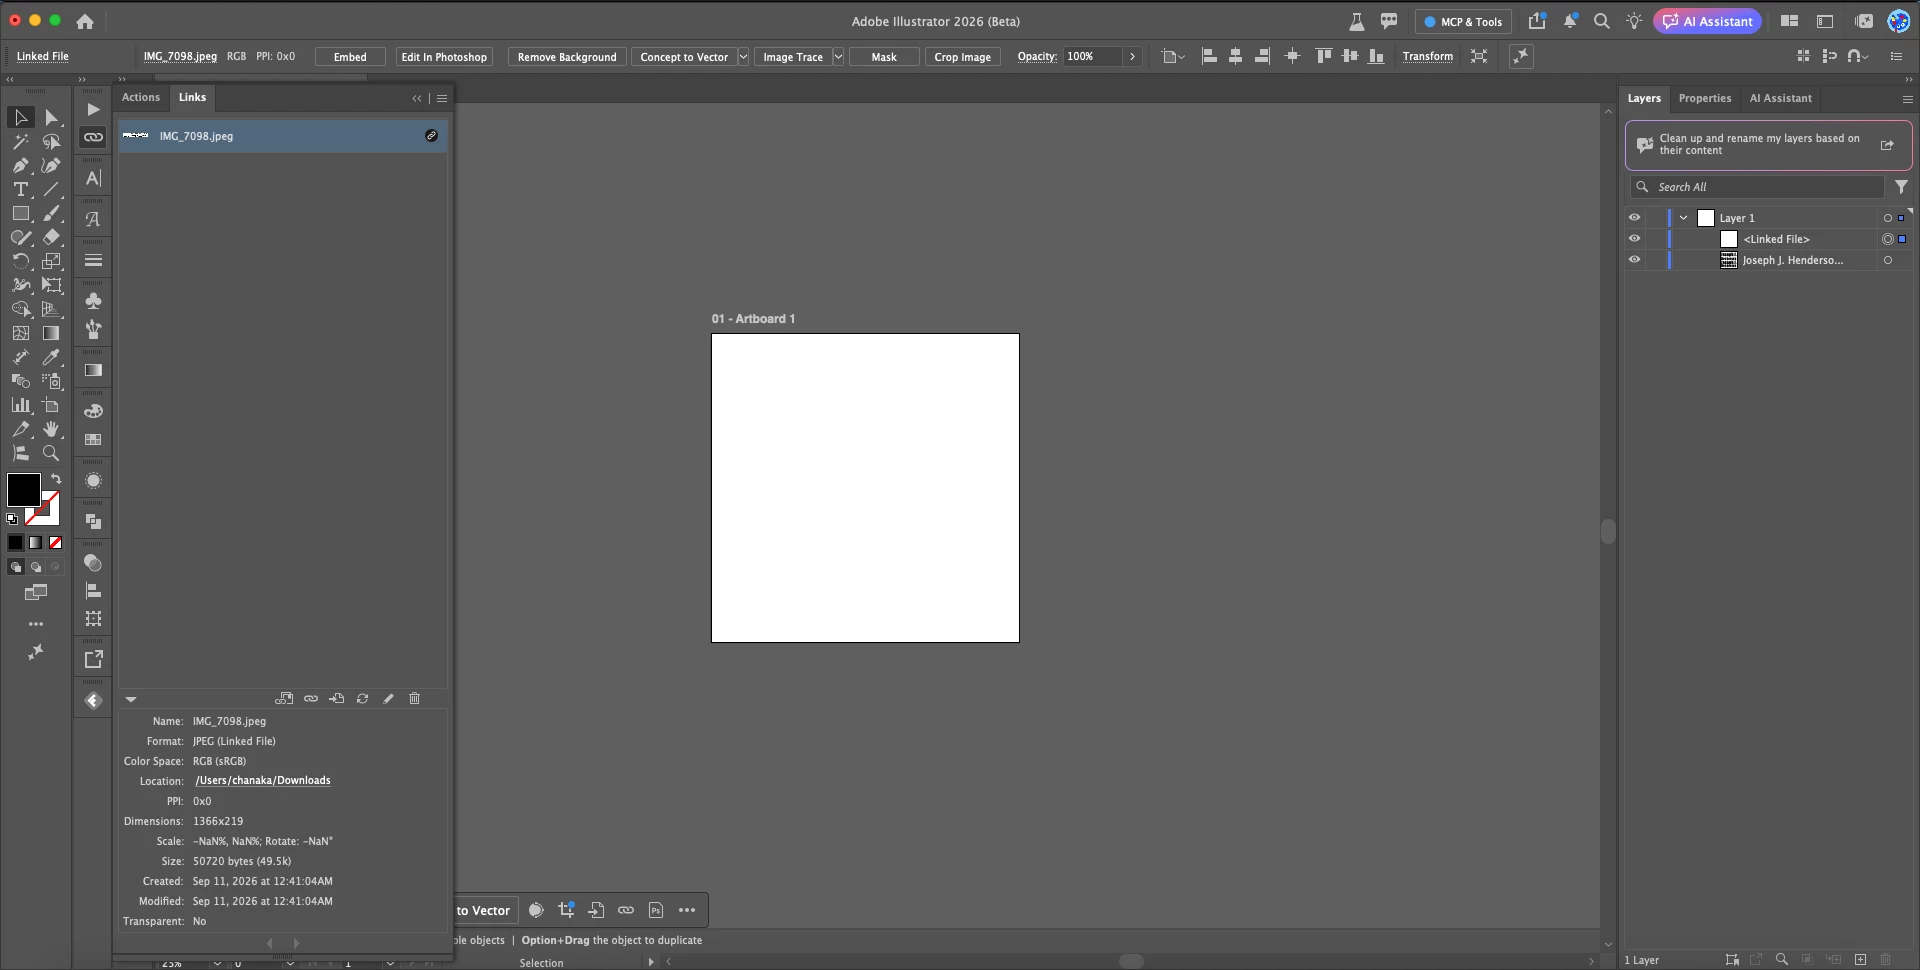Hide the Joseph J. Henderso... layer

point(1634,259)
